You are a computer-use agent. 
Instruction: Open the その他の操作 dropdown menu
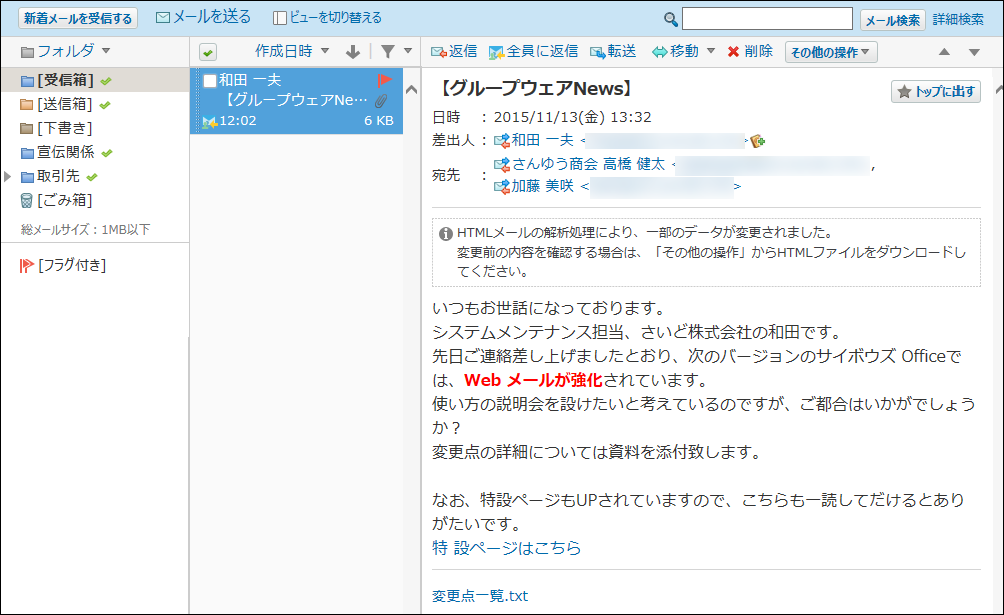(x=830, y=52)
